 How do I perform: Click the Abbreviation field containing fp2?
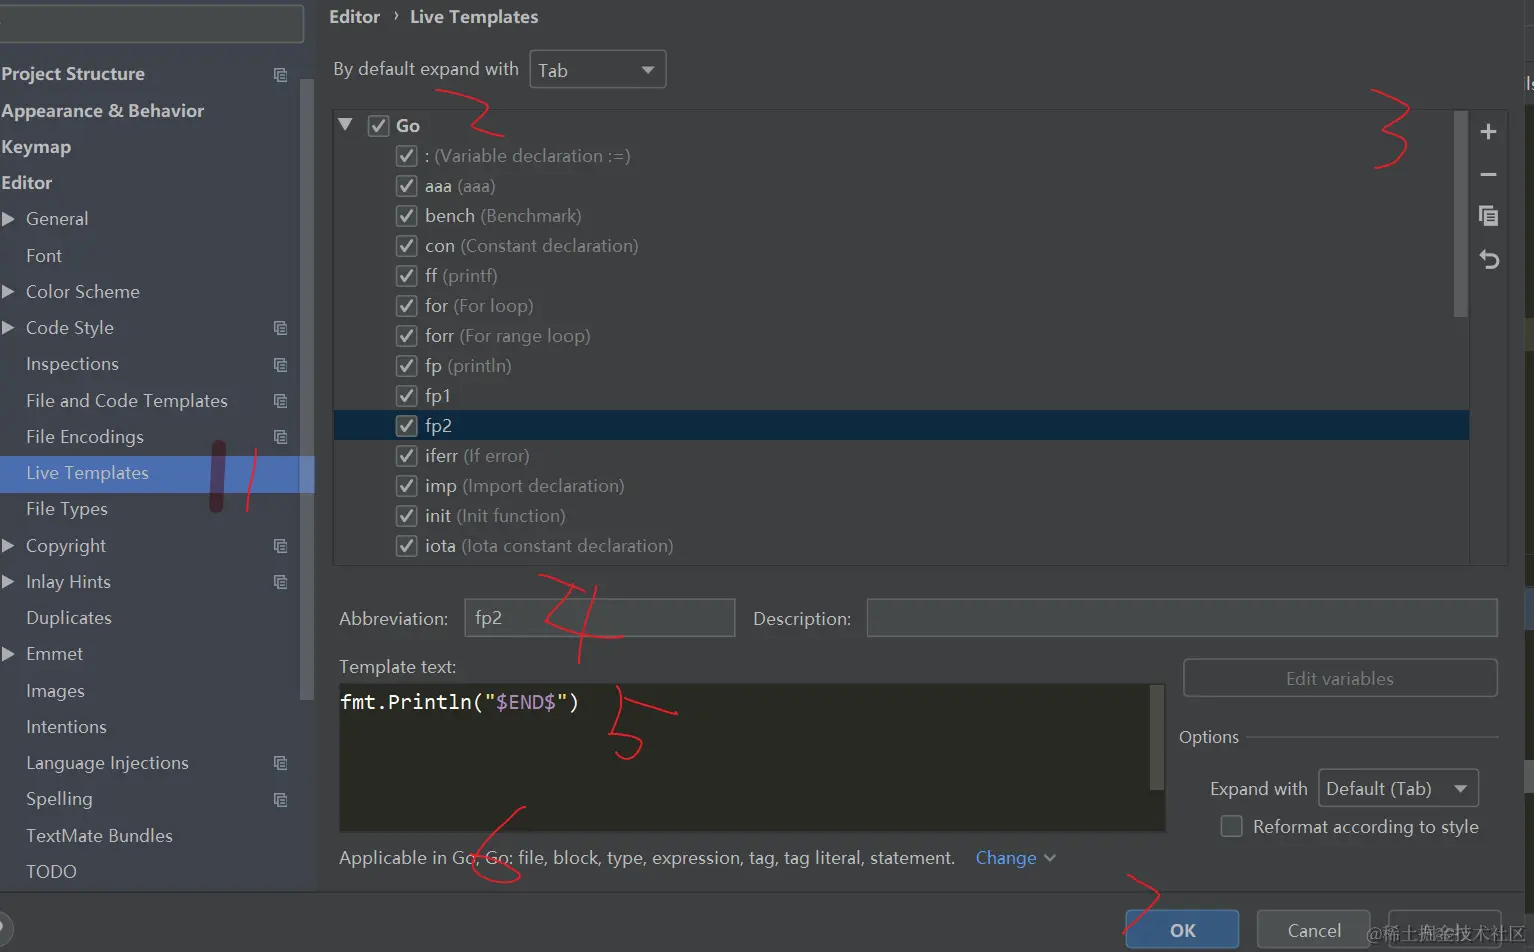[600, 618]
